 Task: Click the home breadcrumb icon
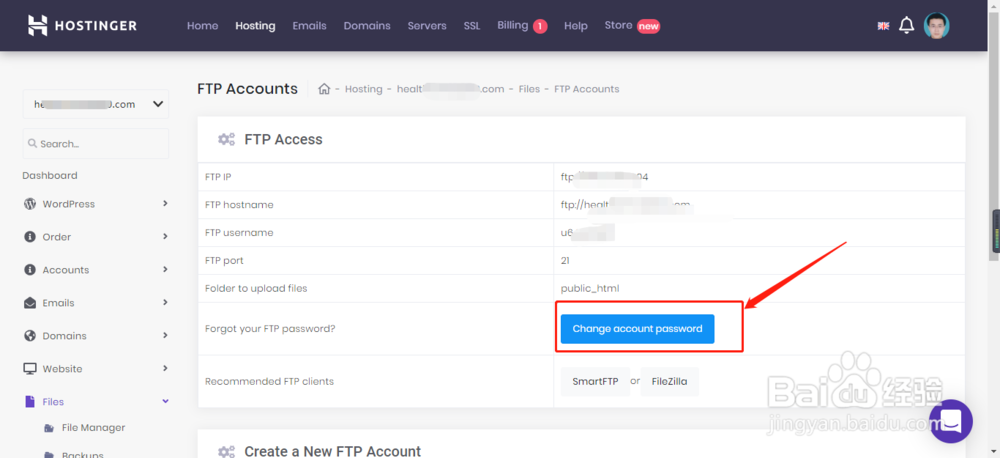click(324, 89)
